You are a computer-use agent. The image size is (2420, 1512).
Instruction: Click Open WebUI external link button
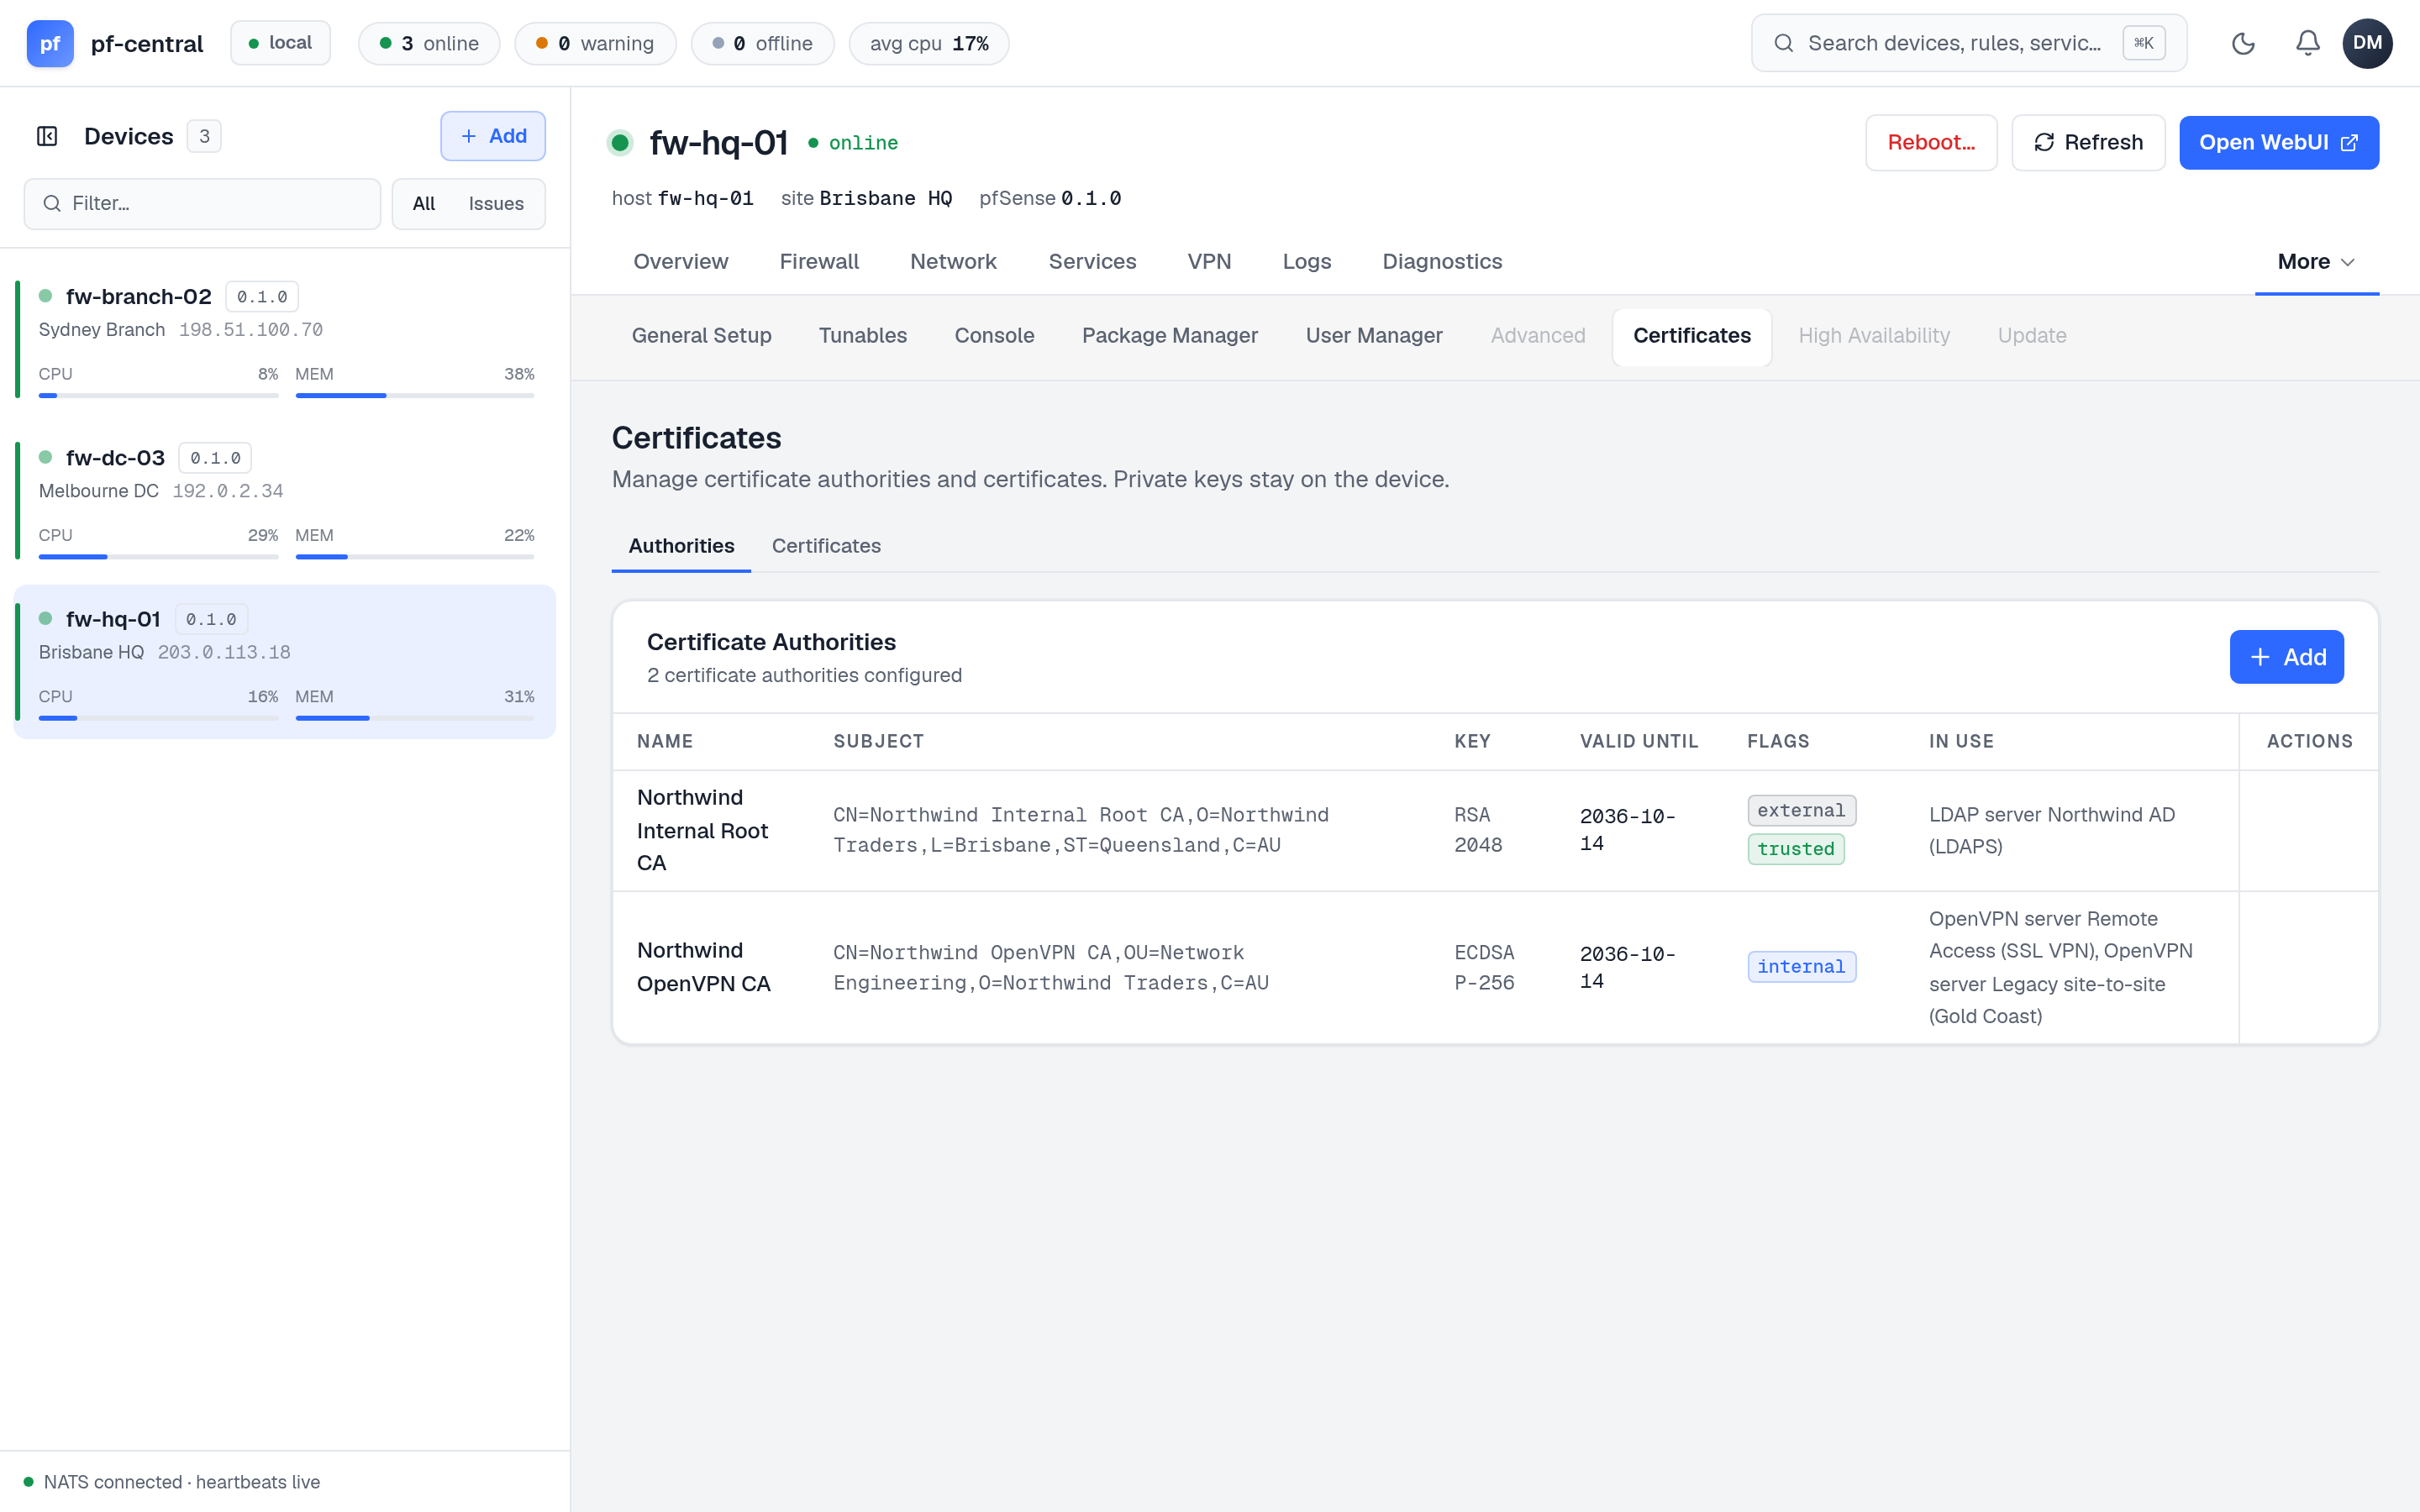2279,142
